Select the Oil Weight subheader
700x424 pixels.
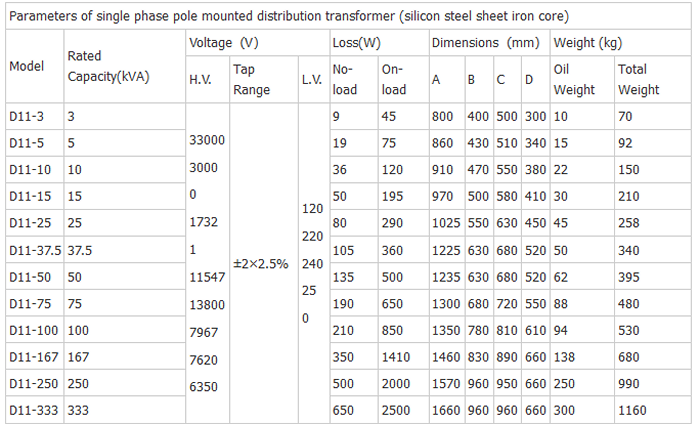click(x=574, y=79)
